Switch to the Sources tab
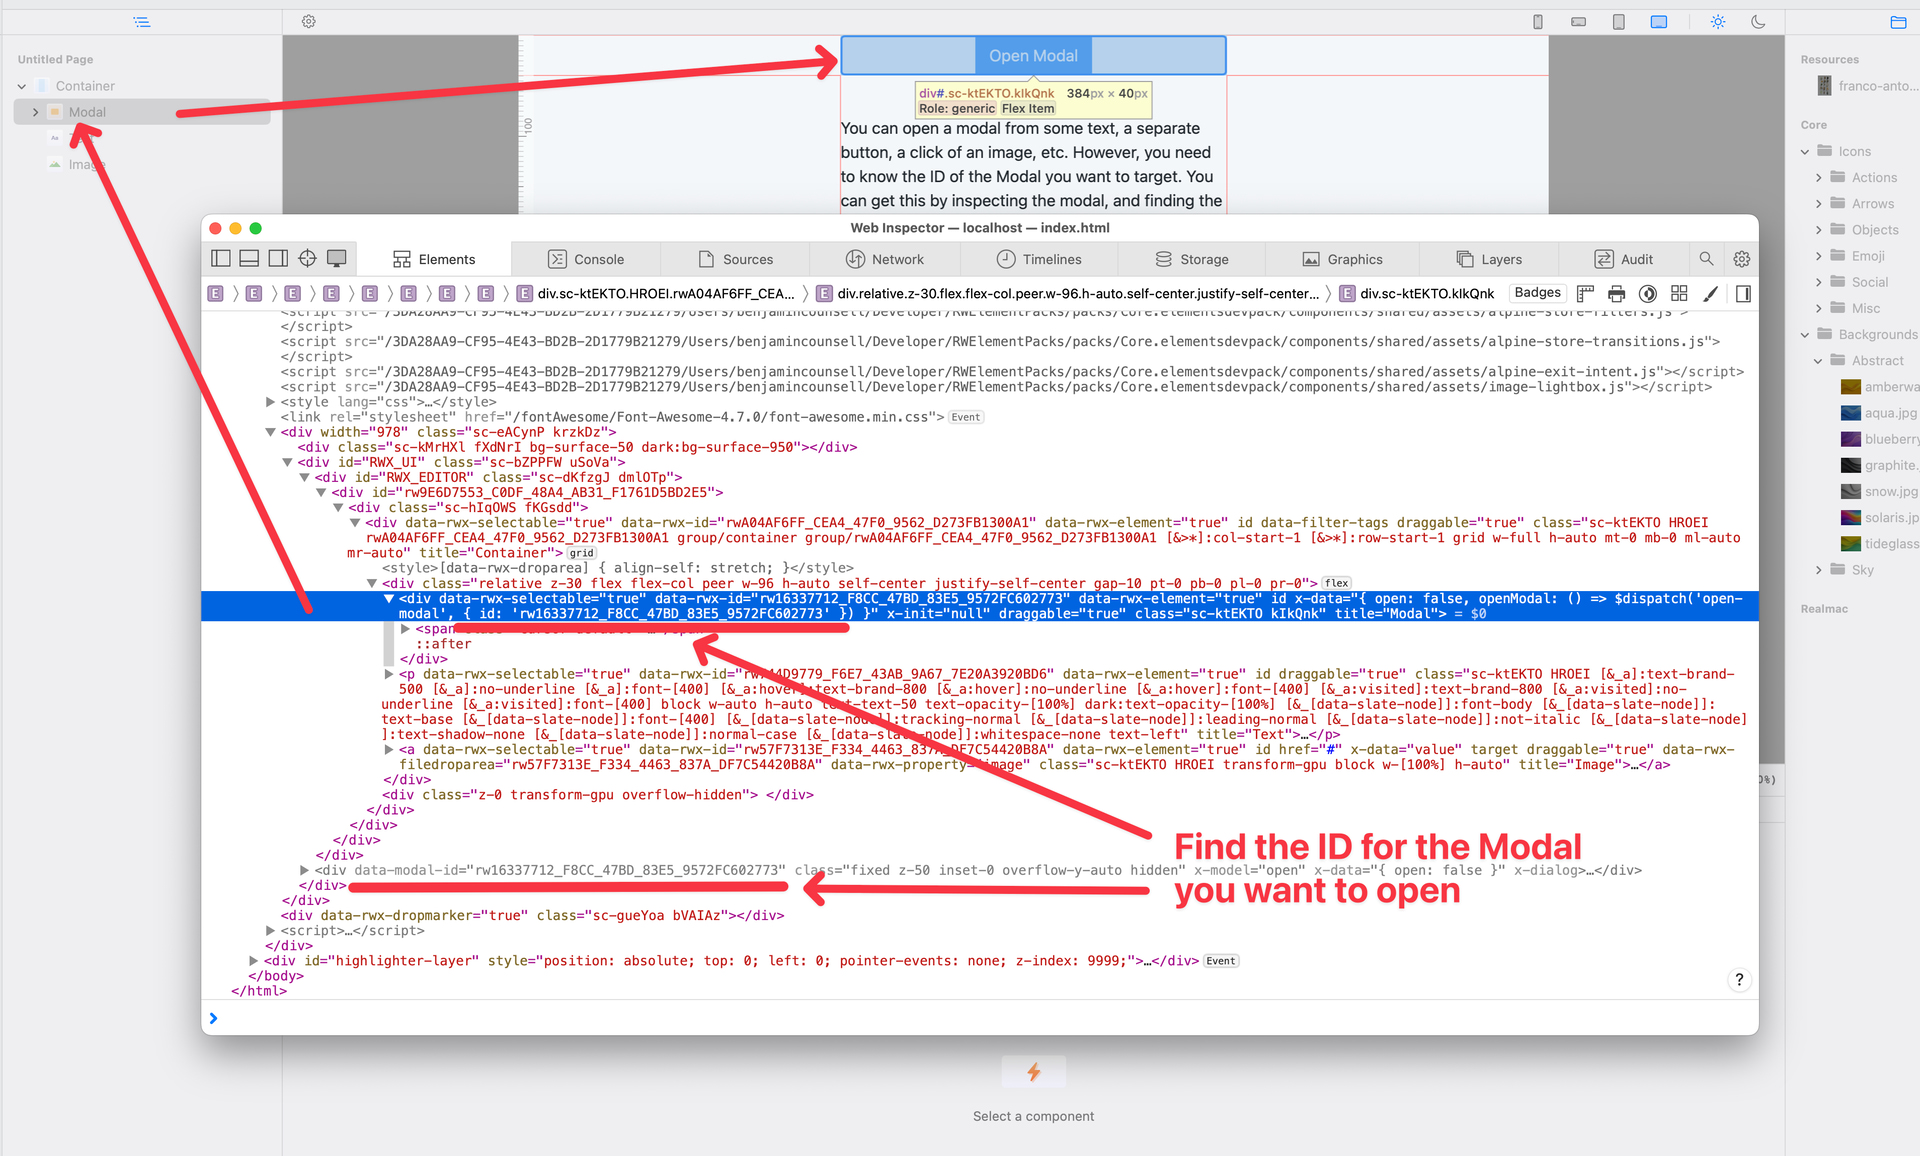 point(735,259)
